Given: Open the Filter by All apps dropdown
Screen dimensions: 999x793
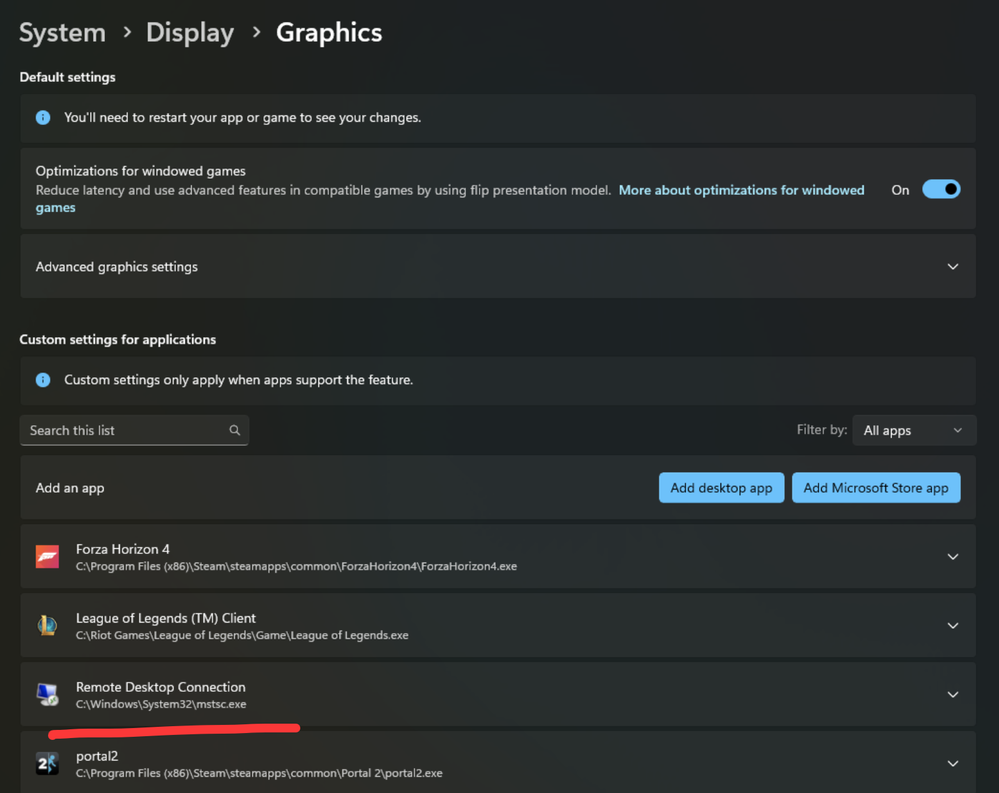Looking at the screenshot, I should click(x=914, y=431).
